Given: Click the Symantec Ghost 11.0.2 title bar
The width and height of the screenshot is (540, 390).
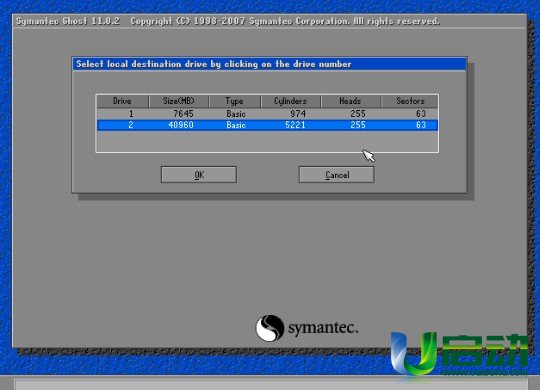Looking at the screenshot, I should coord(270,21).
